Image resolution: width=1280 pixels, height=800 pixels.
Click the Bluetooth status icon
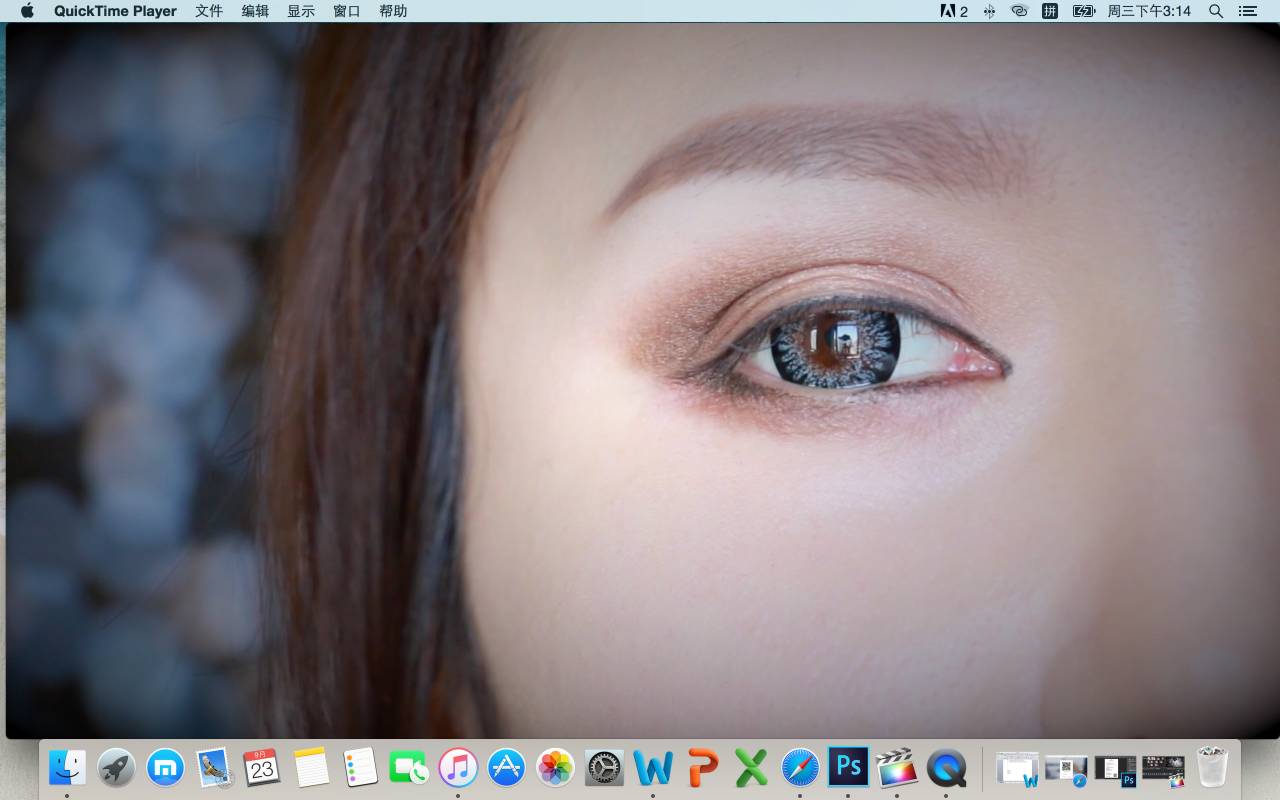pyautogui.click(x=989, y=11)
